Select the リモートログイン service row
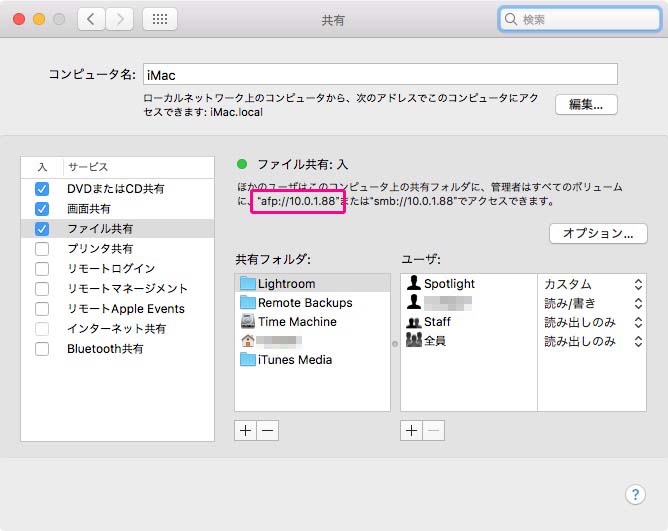The width and height of the screenshot is (668, 531). point(118,269)
